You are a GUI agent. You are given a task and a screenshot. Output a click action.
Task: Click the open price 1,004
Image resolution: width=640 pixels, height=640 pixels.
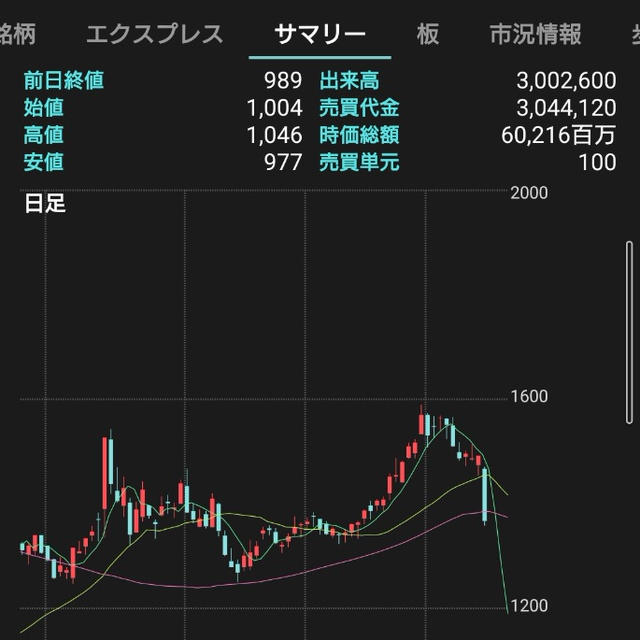(x=275, y=108)
